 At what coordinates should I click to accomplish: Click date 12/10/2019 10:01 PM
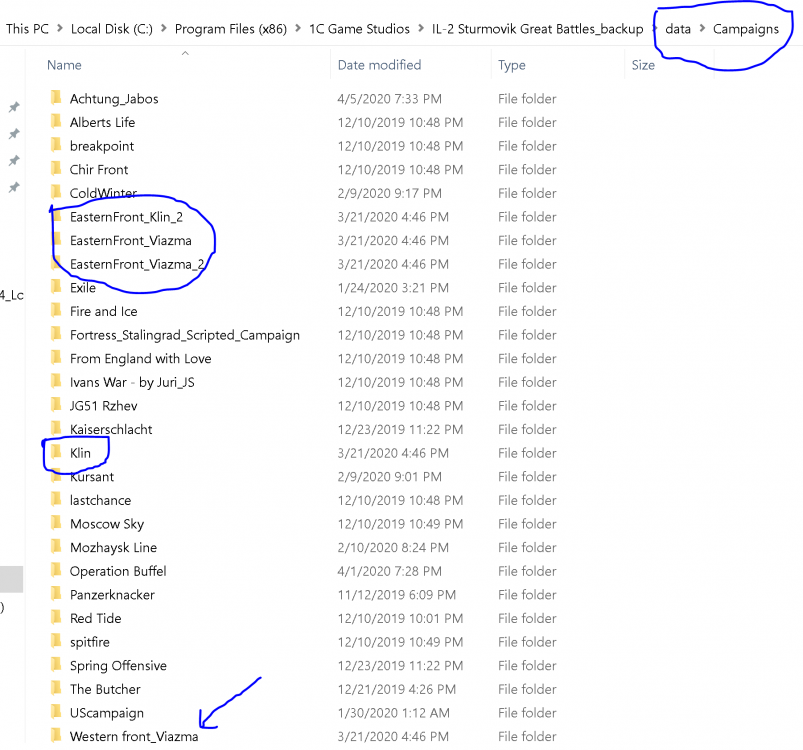click(x=400, y=618)
